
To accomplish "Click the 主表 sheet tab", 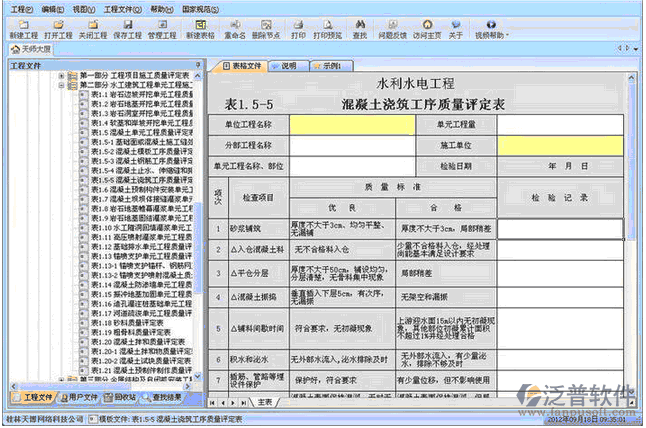I will (263, 401).
